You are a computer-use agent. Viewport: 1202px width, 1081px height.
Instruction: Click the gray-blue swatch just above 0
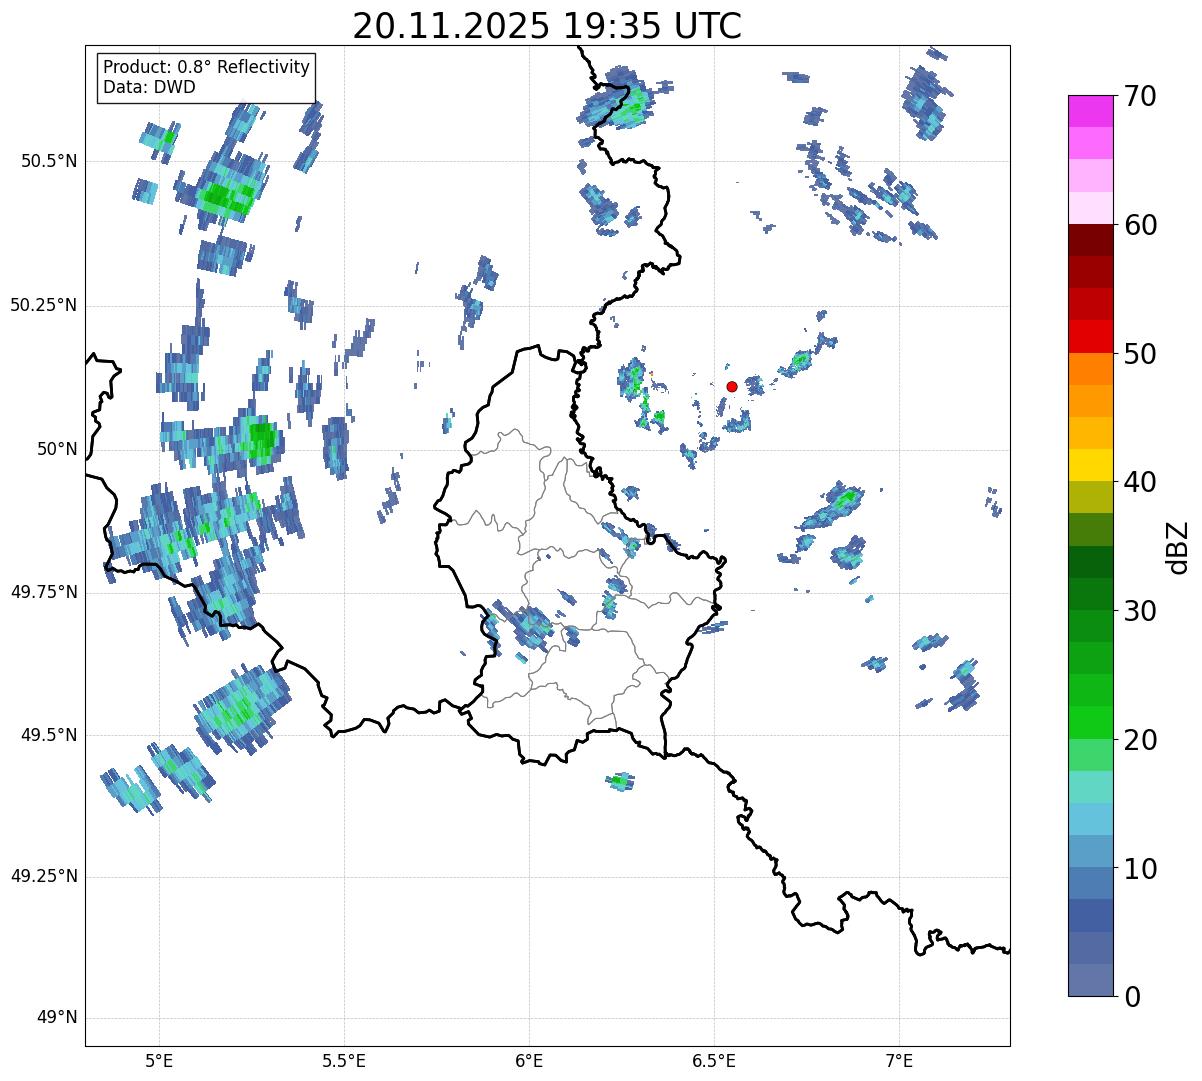[1090, 980]
